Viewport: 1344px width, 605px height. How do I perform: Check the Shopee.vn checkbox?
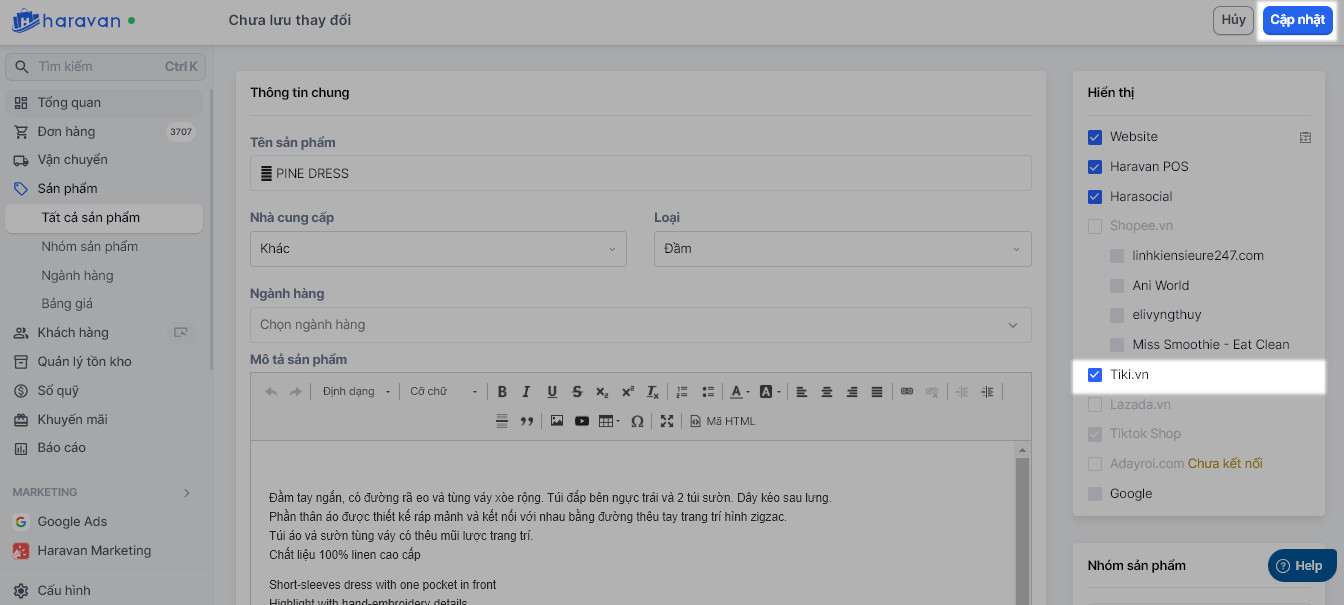pyautogui.click(x=1095, y=226)
